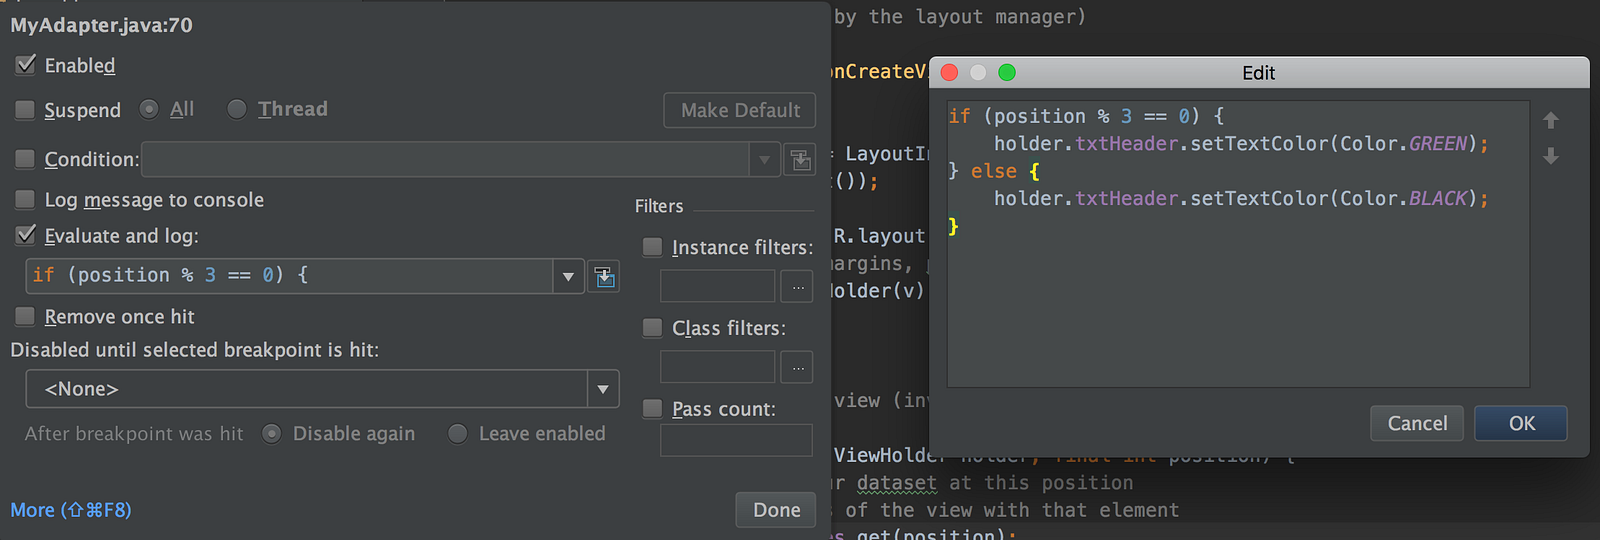Open the Condition dropdown arrow
The width and height of the screenshot is (1600, 540).
[765, 160]
